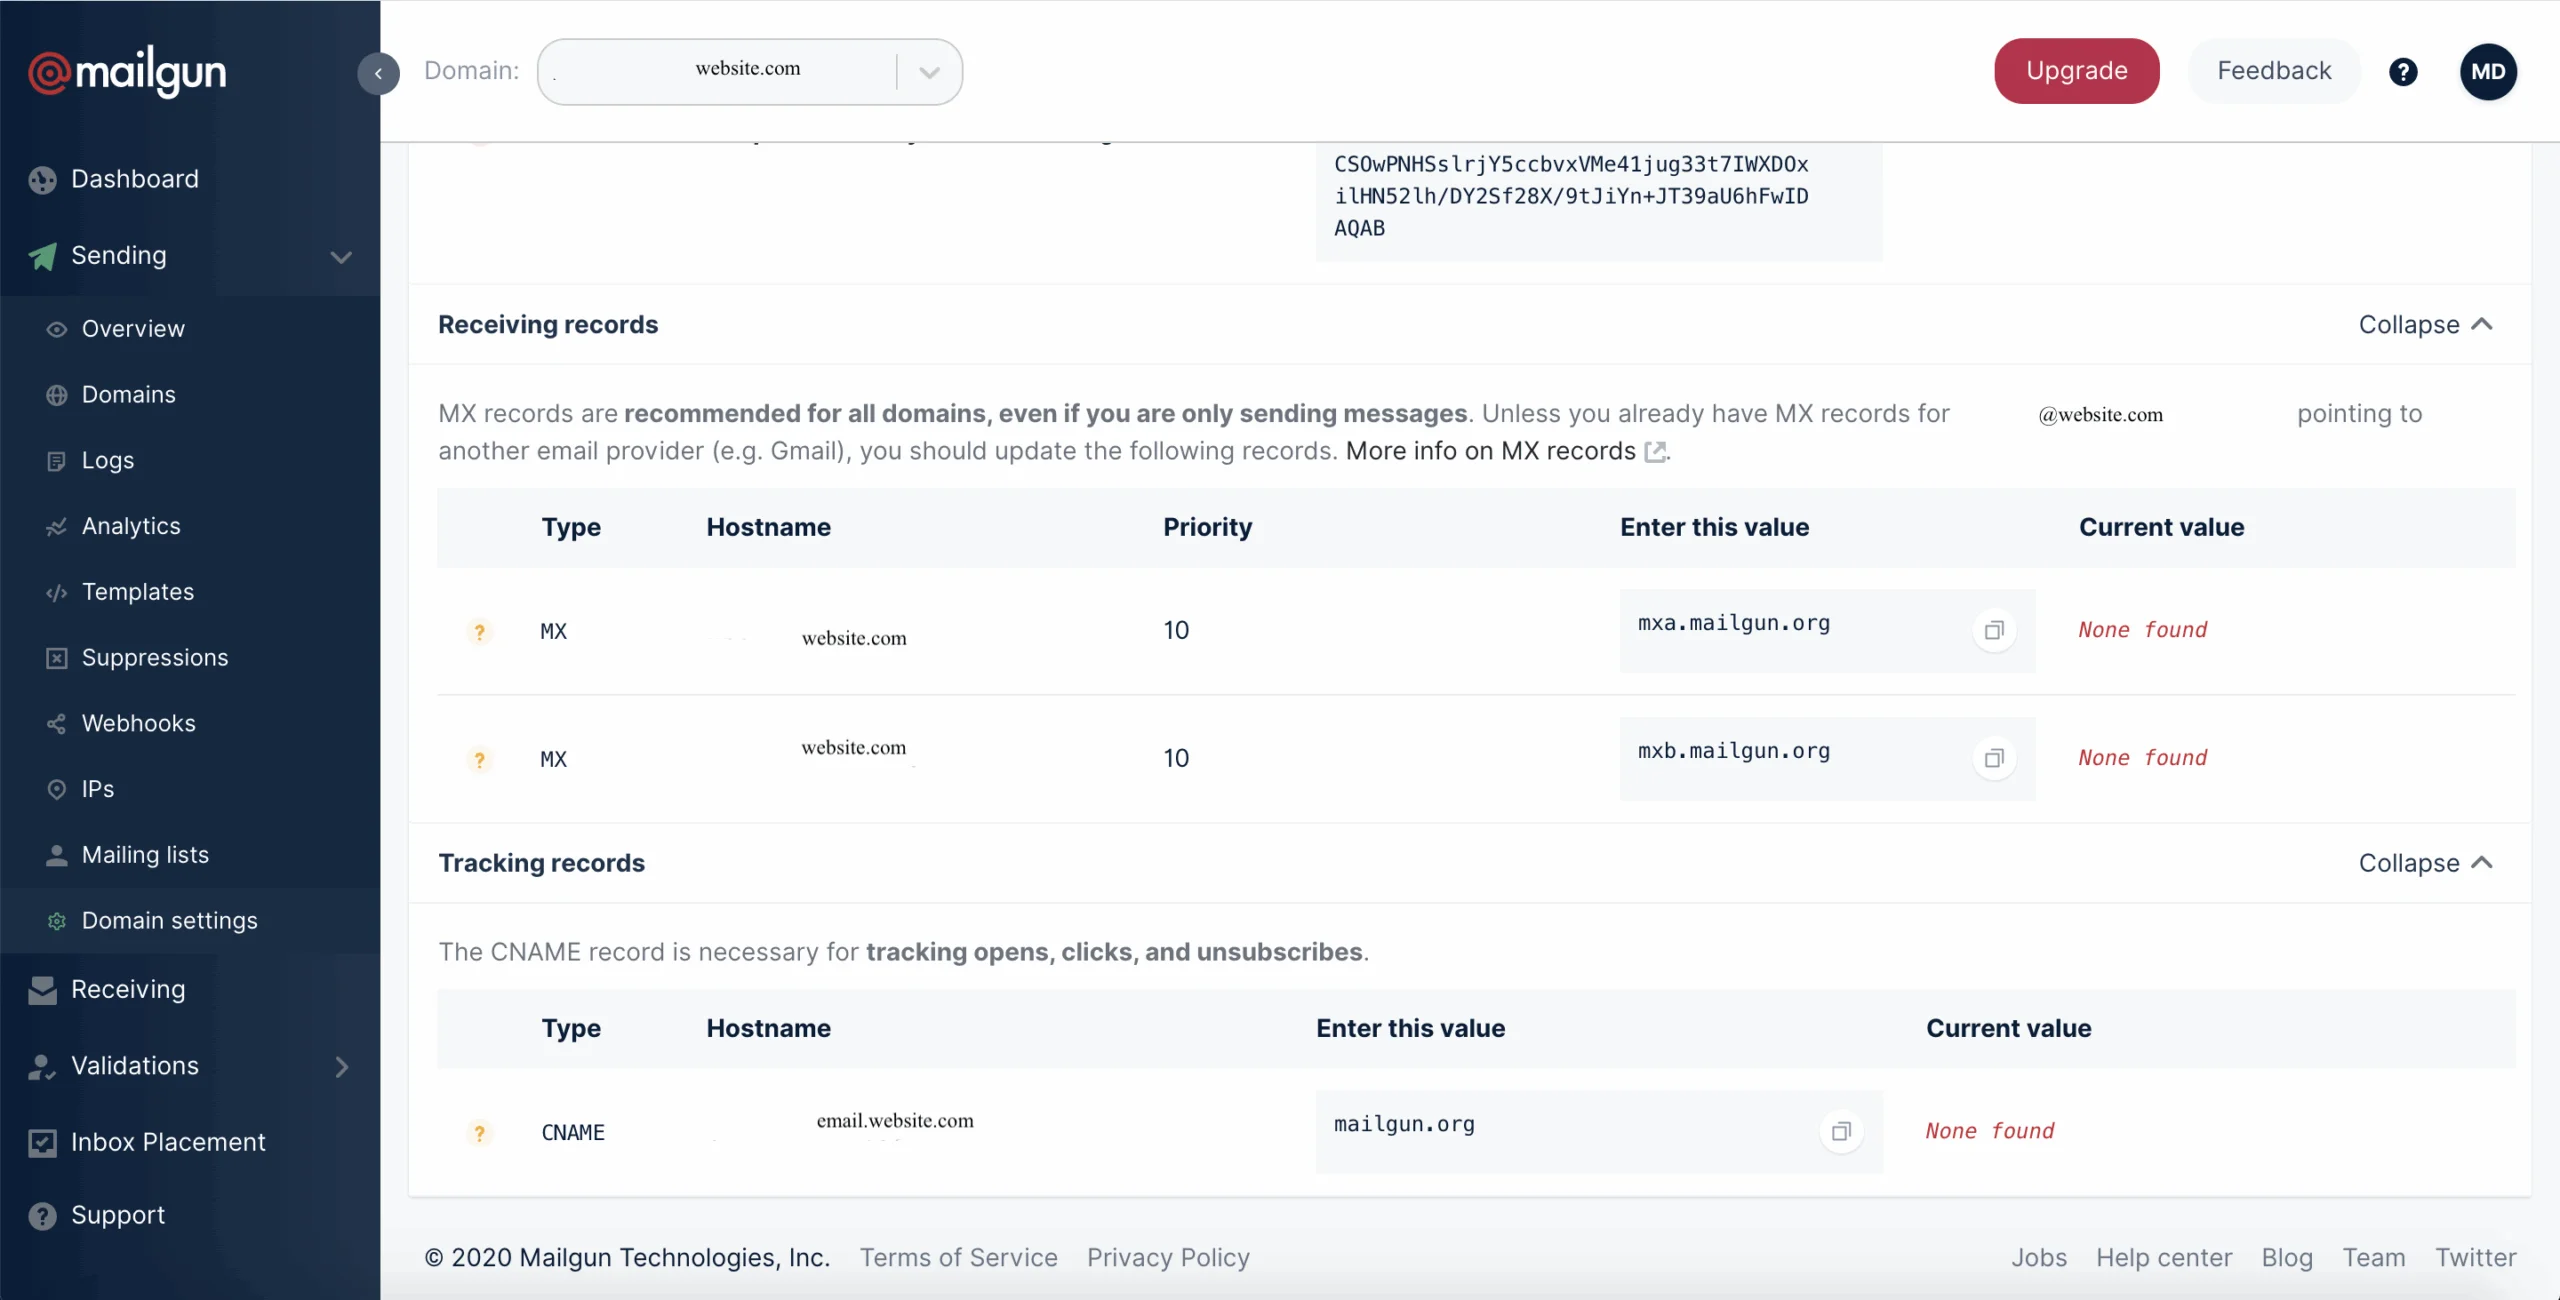This screenshot has width=2560, height=1300.
Task: Click the mxb.mailgun.org value field
Action: tap(1827, 759)
